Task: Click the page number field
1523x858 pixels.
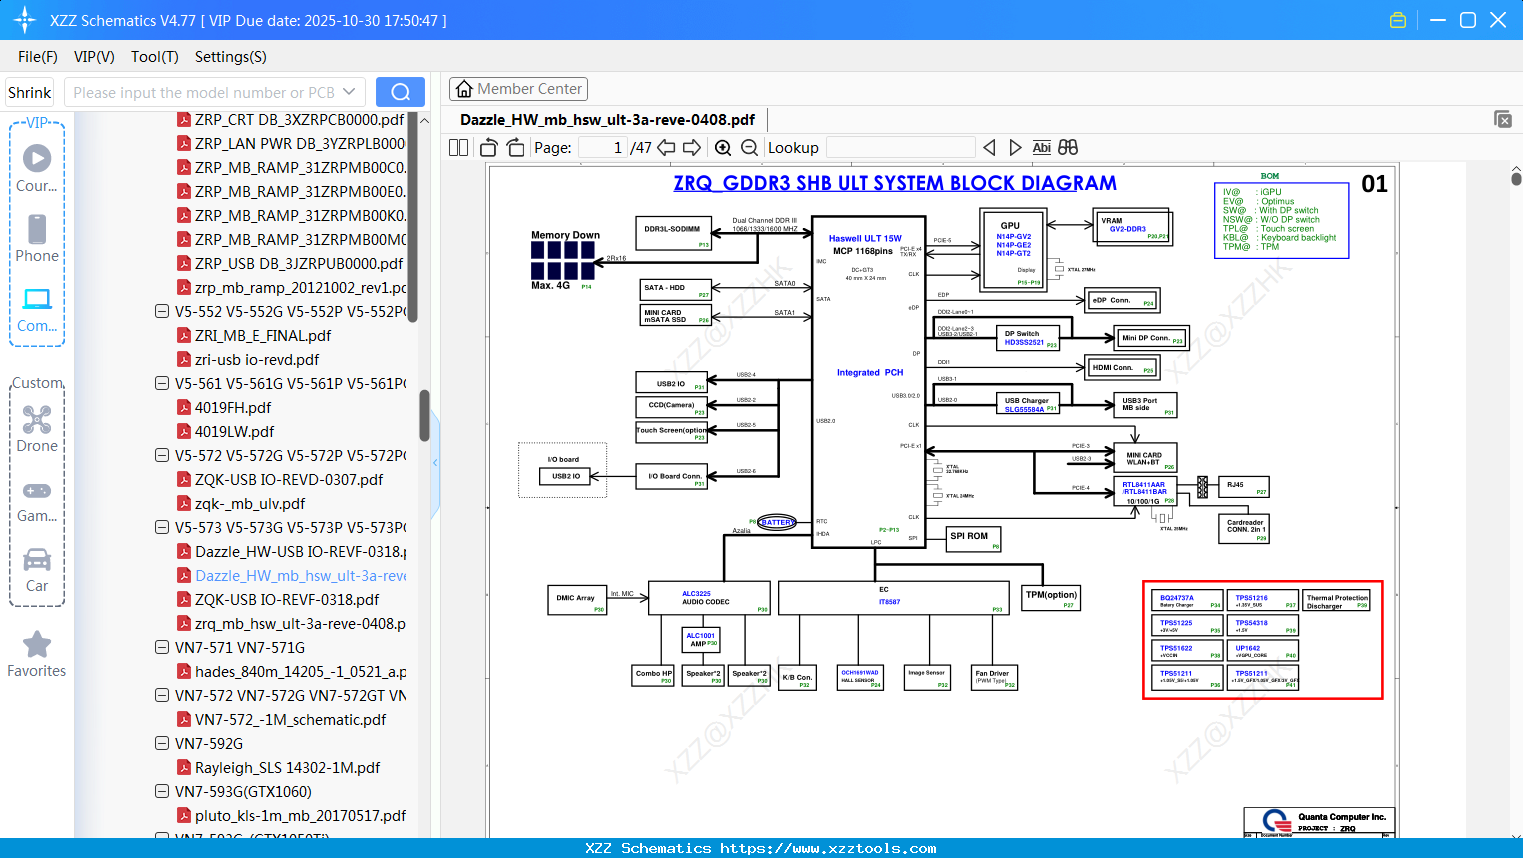Action: (602, 148)
